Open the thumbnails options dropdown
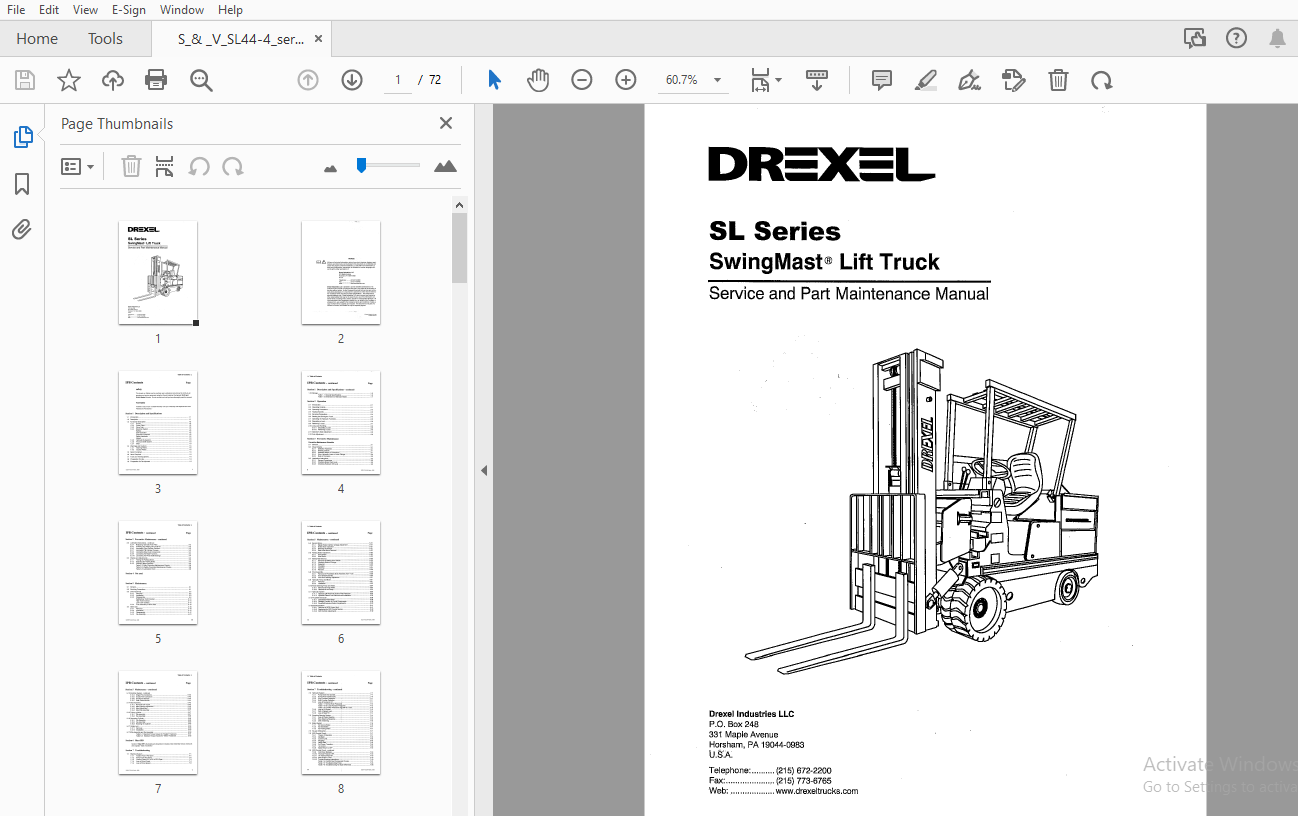Viewport: 1298px width, 816px height. [78, 167]
